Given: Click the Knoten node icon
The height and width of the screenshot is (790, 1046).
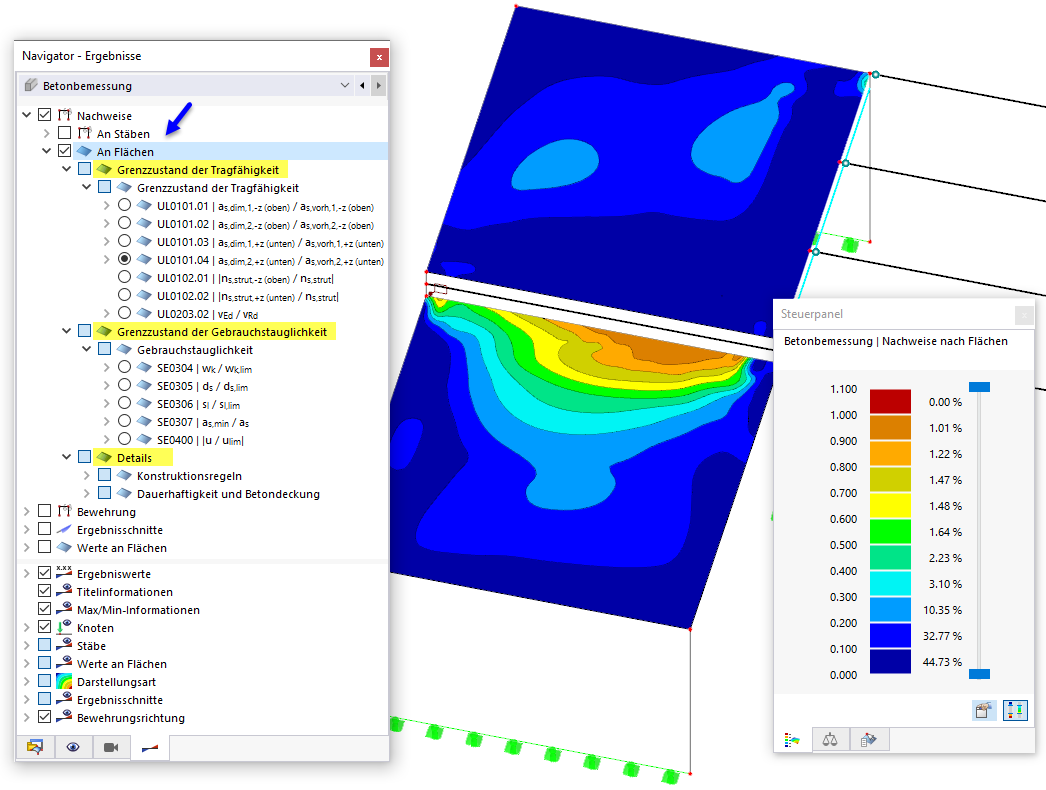Looking at the screenshot, I should (x=64, y=628).
